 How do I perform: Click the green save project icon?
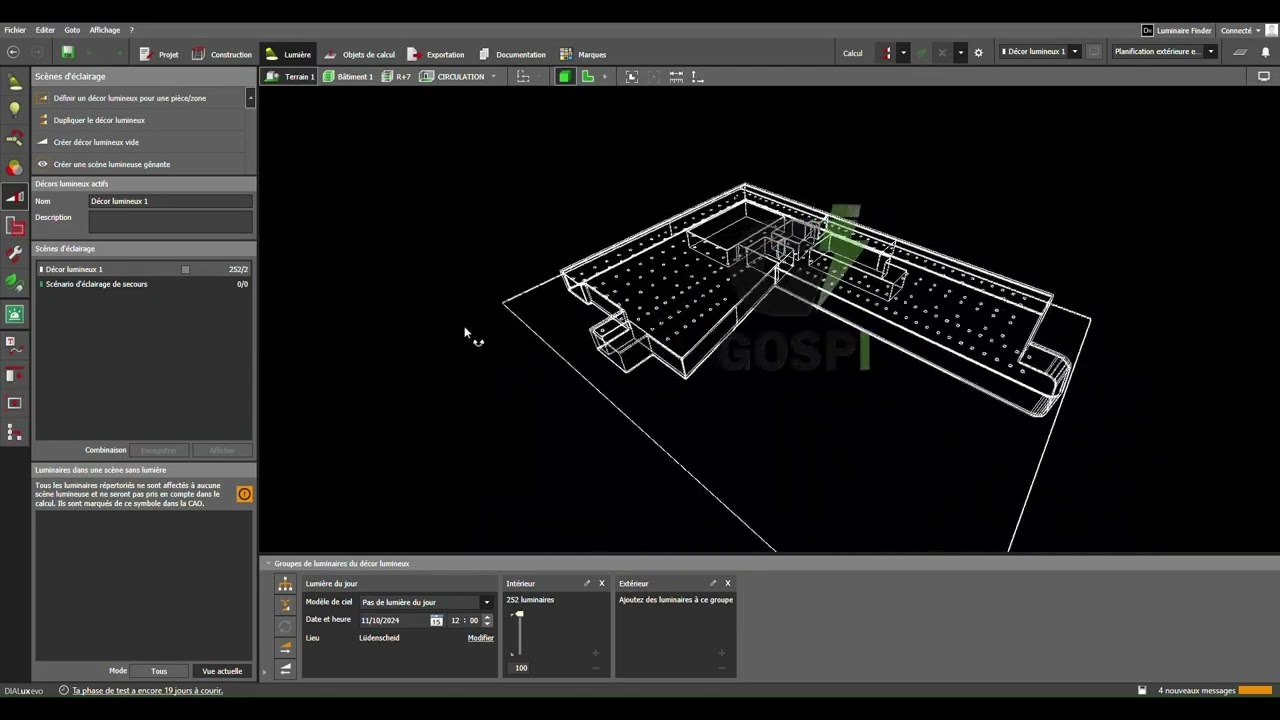click(67, 53)
